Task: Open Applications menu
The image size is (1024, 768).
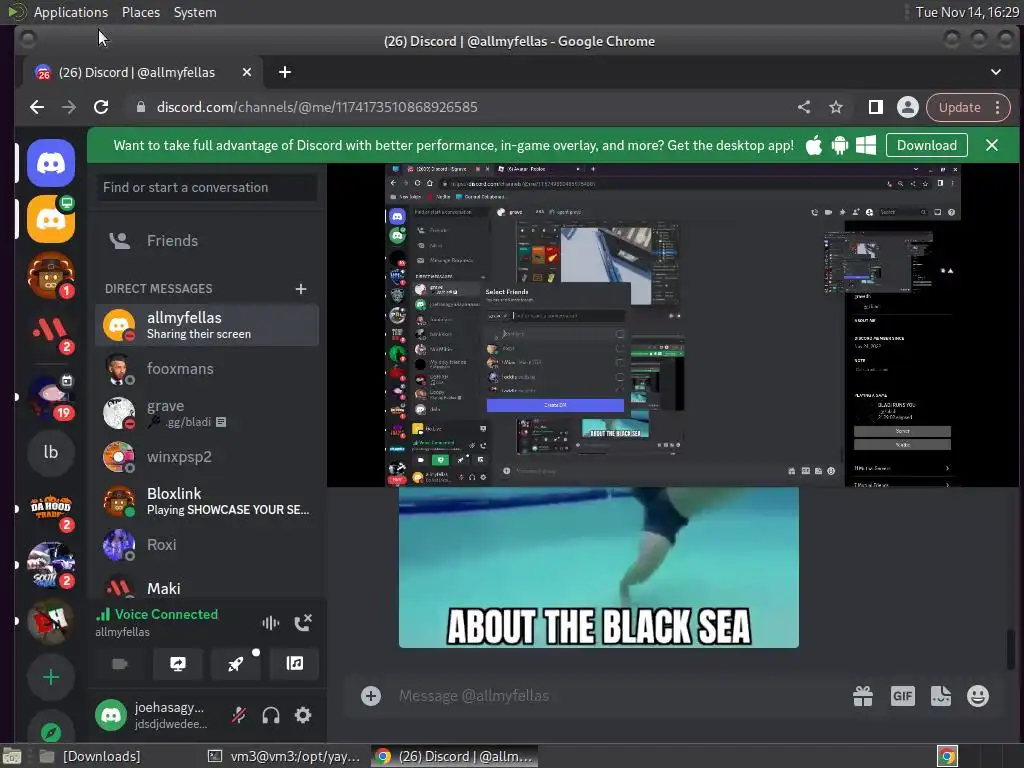Action: (71, 12)
